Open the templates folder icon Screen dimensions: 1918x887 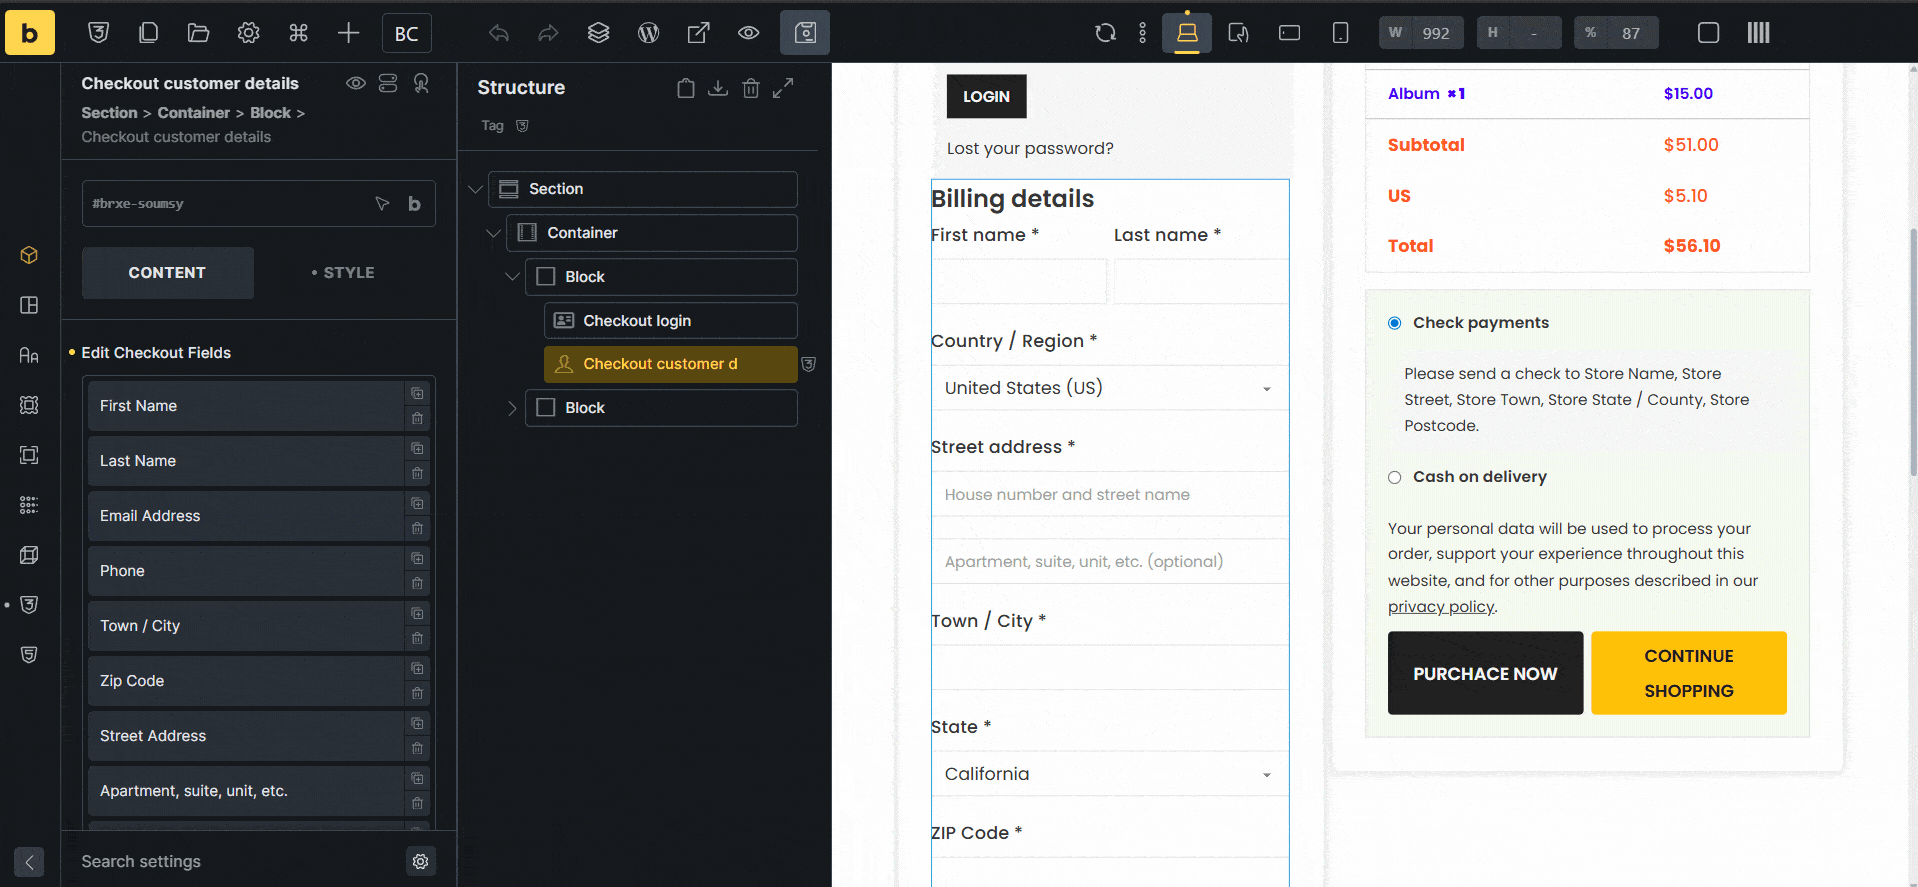[198, 33]
